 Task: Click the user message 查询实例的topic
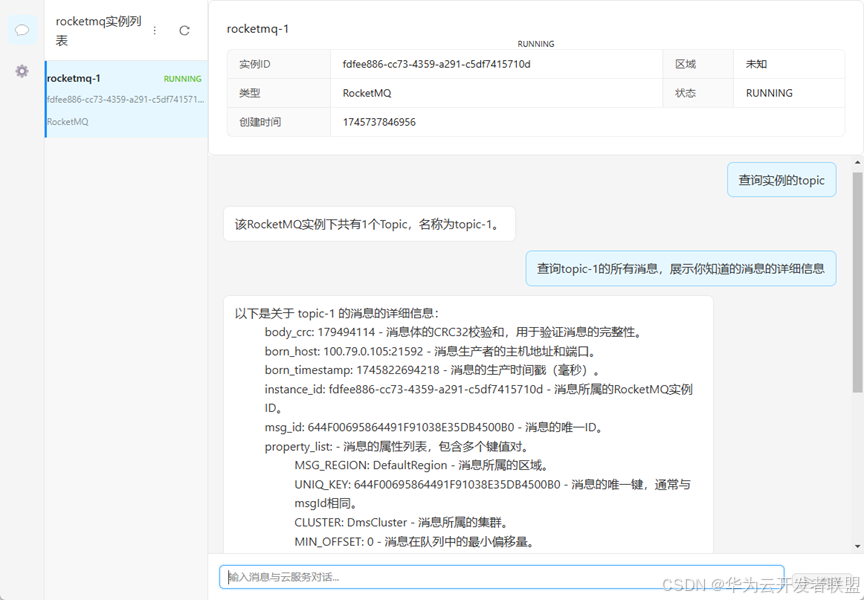point(781,180)
